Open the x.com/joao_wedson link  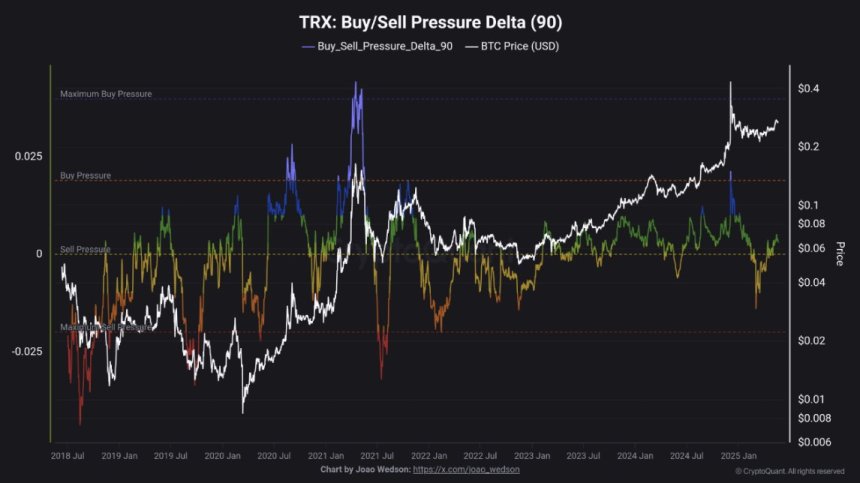[x=466, y=469]
